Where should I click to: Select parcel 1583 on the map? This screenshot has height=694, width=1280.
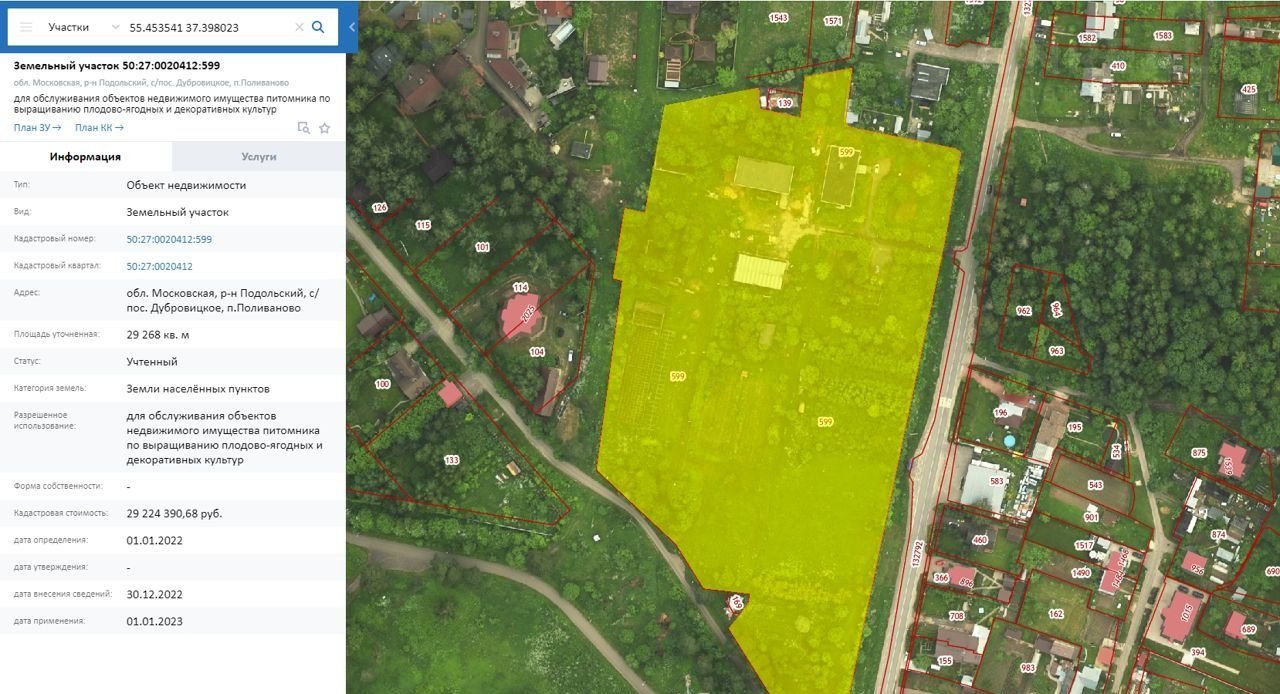[1163, 36]
